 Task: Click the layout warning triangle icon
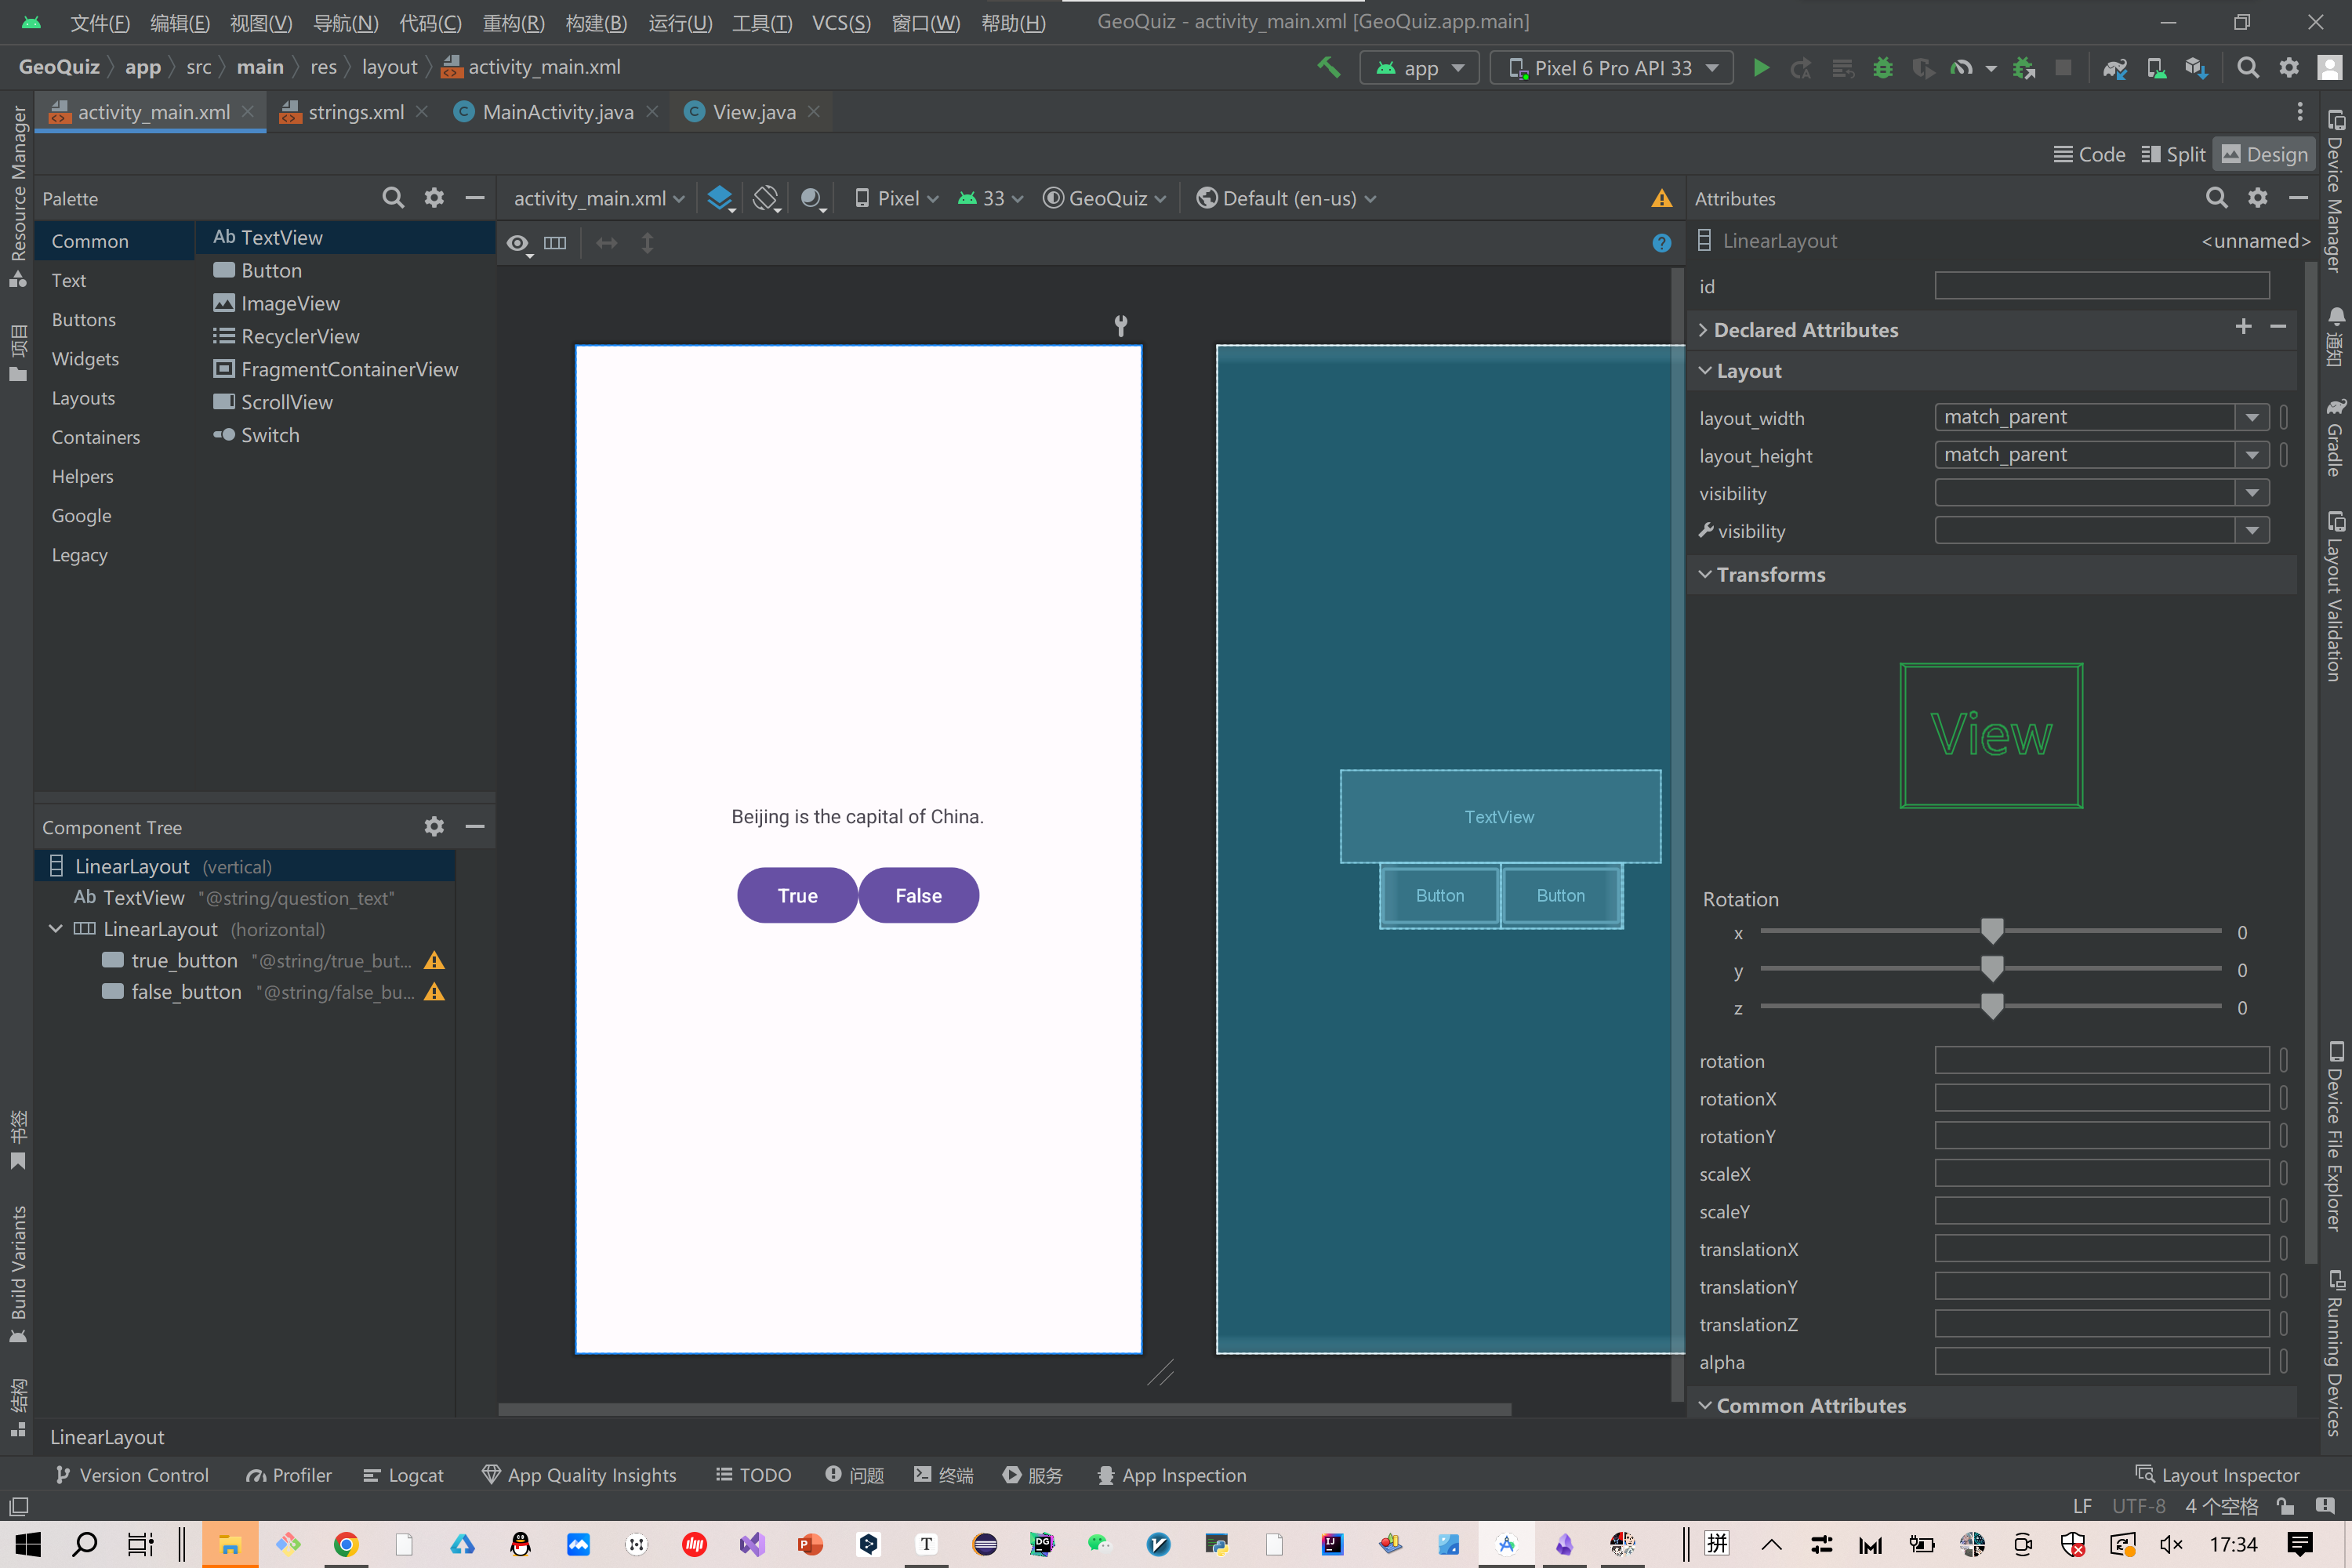click(1661, 198)
